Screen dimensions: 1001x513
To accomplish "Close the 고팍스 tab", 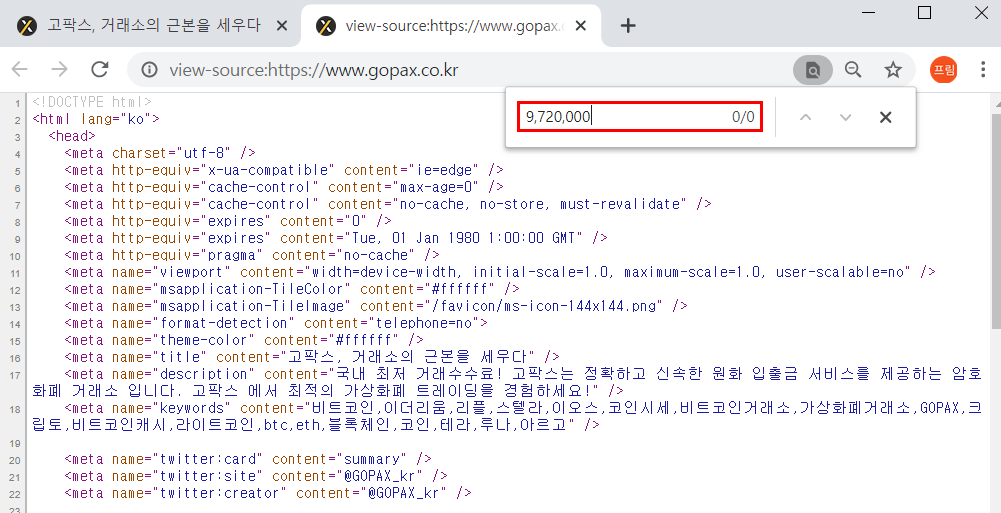I will [282, 26].
